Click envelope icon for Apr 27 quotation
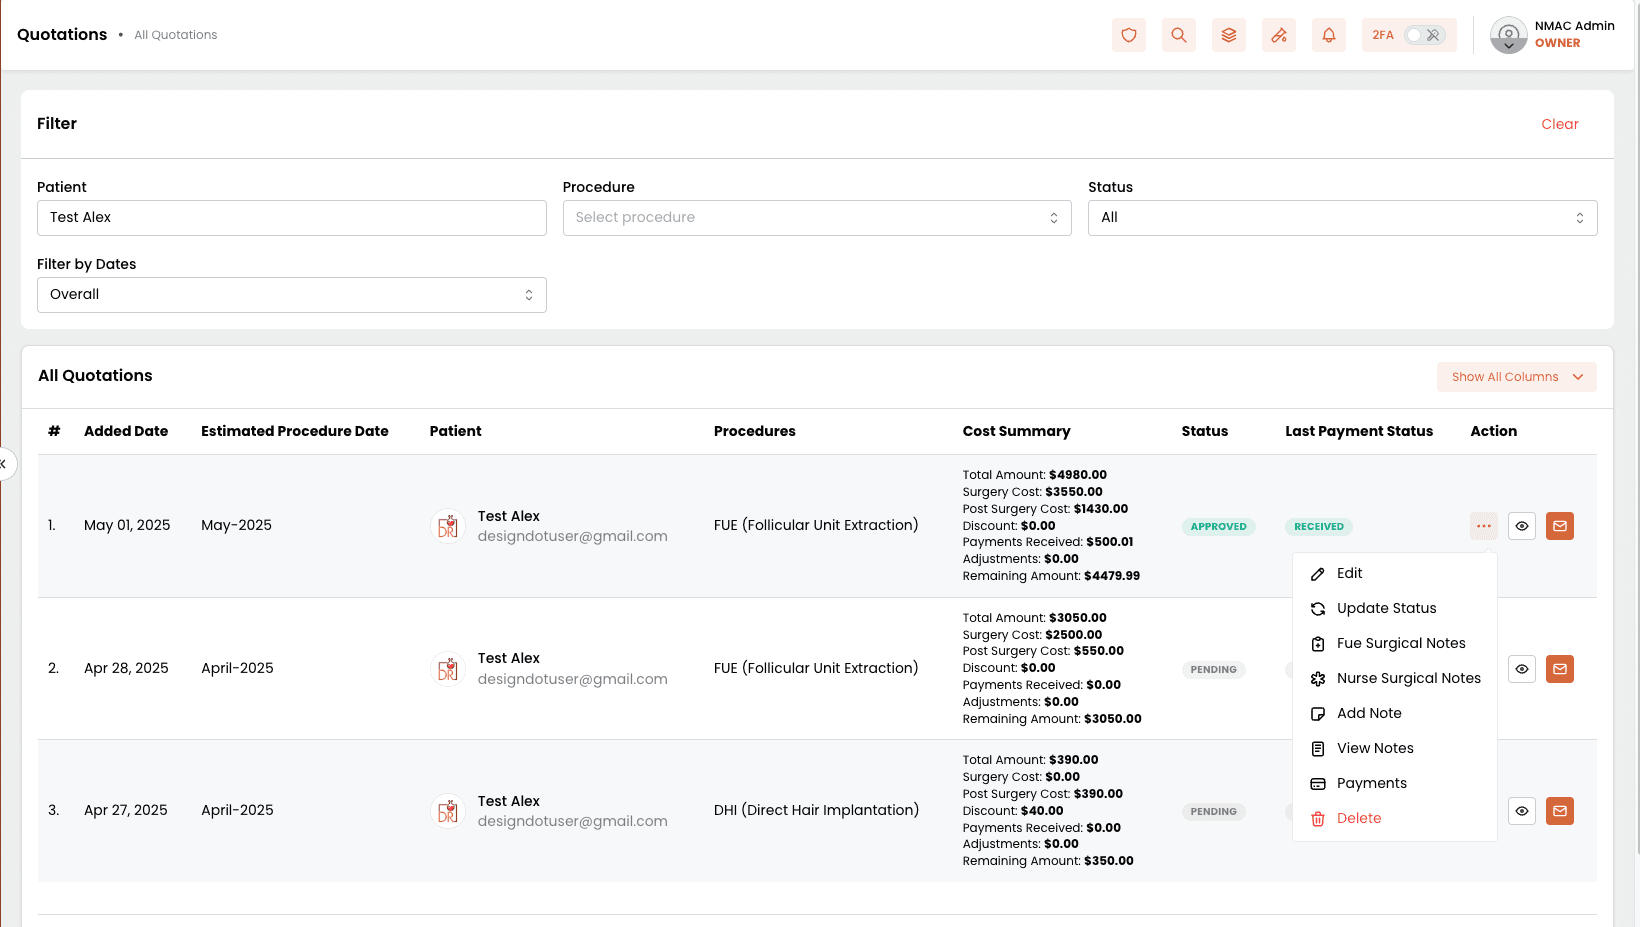 tap(1559, 811)
